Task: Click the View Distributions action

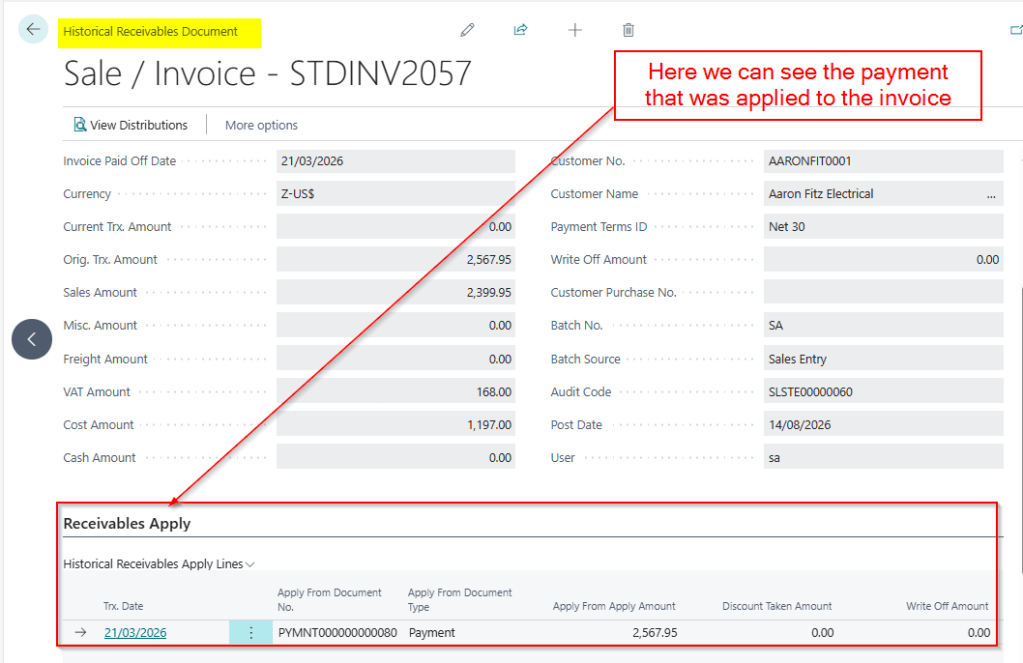Action: pos(130,125)
